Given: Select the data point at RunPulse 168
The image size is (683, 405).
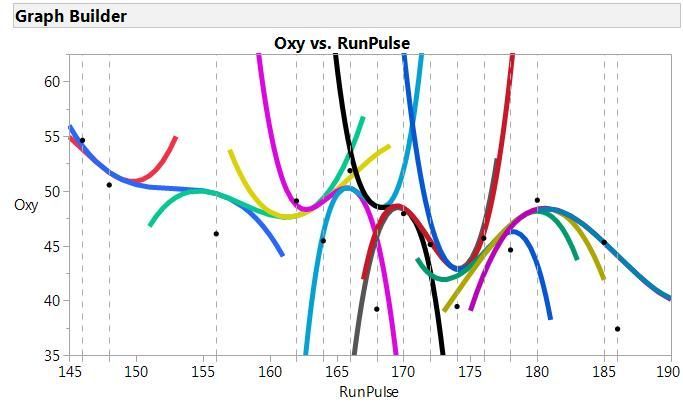Looking at the screenshot, I should 377,309.
